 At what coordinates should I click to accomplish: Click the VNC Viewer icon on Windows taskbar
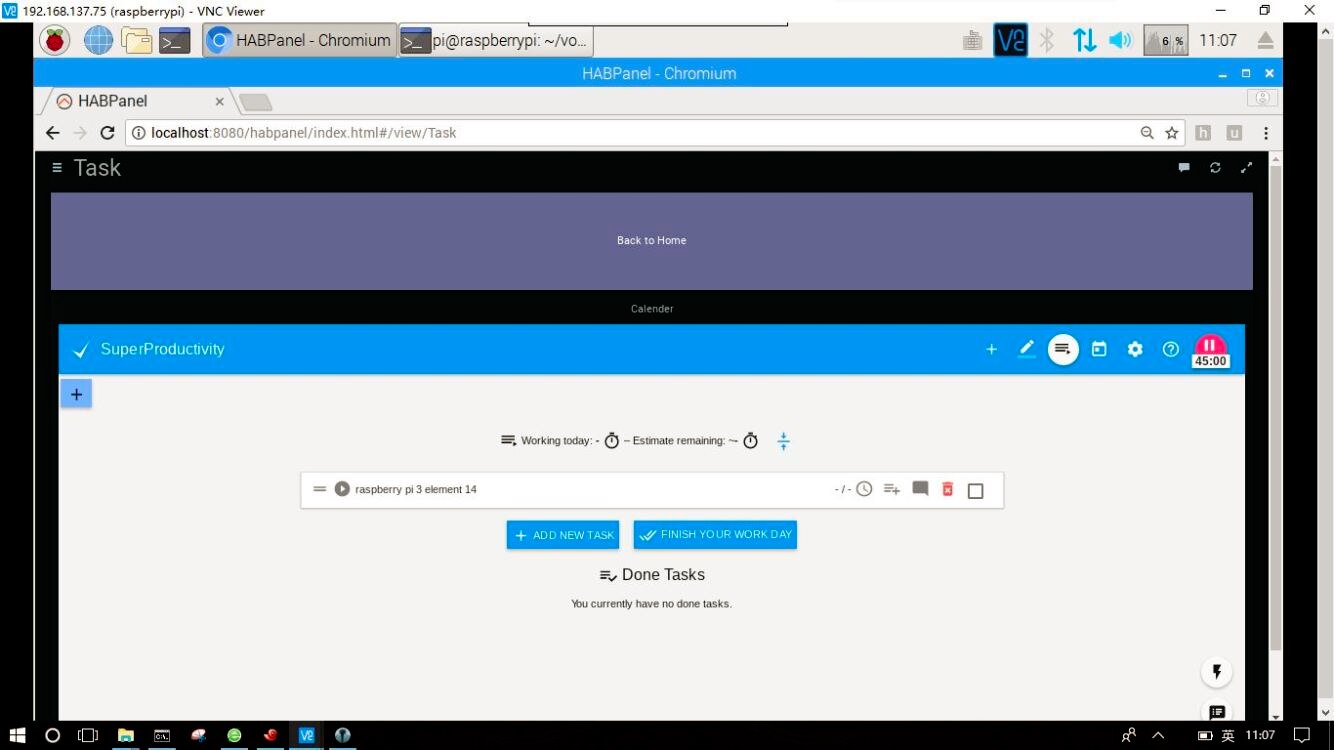pos(307,735)
